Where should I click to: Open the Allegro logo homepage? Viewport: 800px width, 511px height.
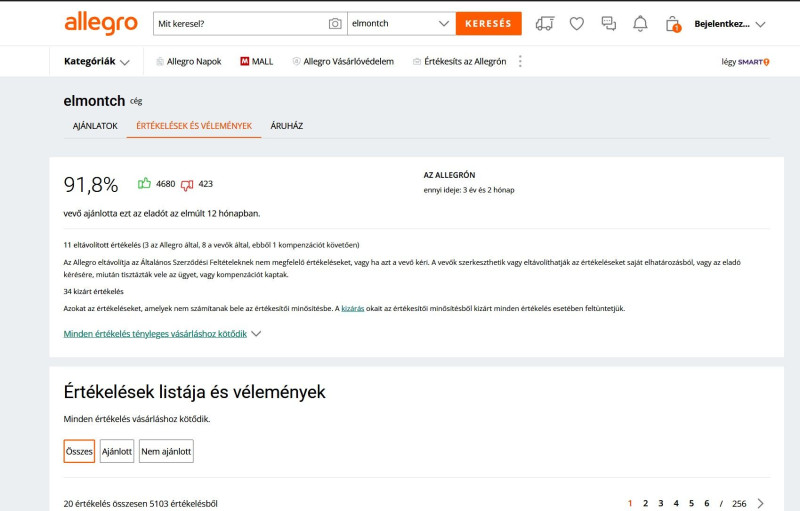pyautogui.click(x=101, y=23)
